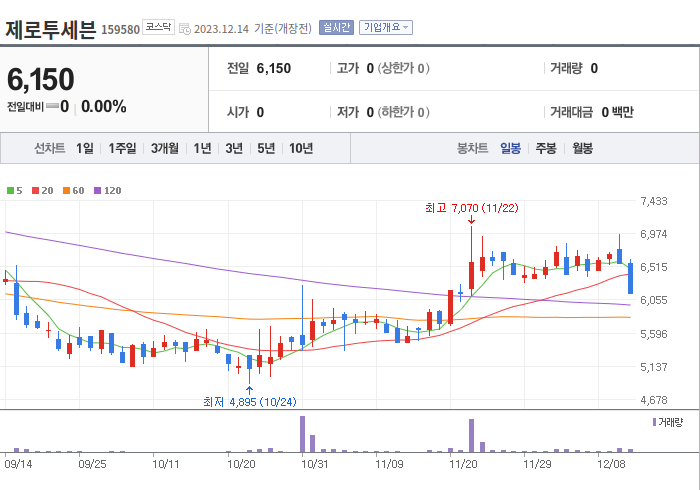
Task: Click the 0.00% change rate
Action: coord(104,107)
